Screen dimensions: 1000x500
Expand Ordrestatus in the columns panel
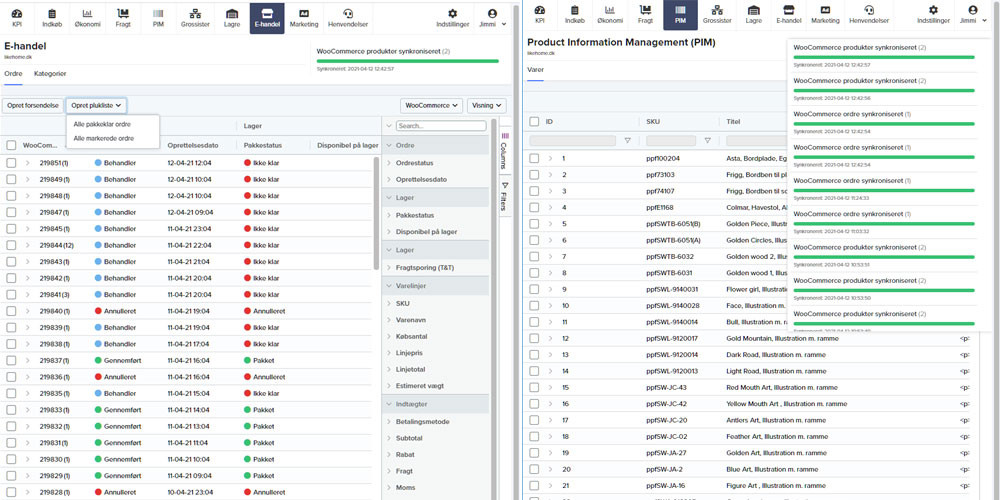point(415,163)
